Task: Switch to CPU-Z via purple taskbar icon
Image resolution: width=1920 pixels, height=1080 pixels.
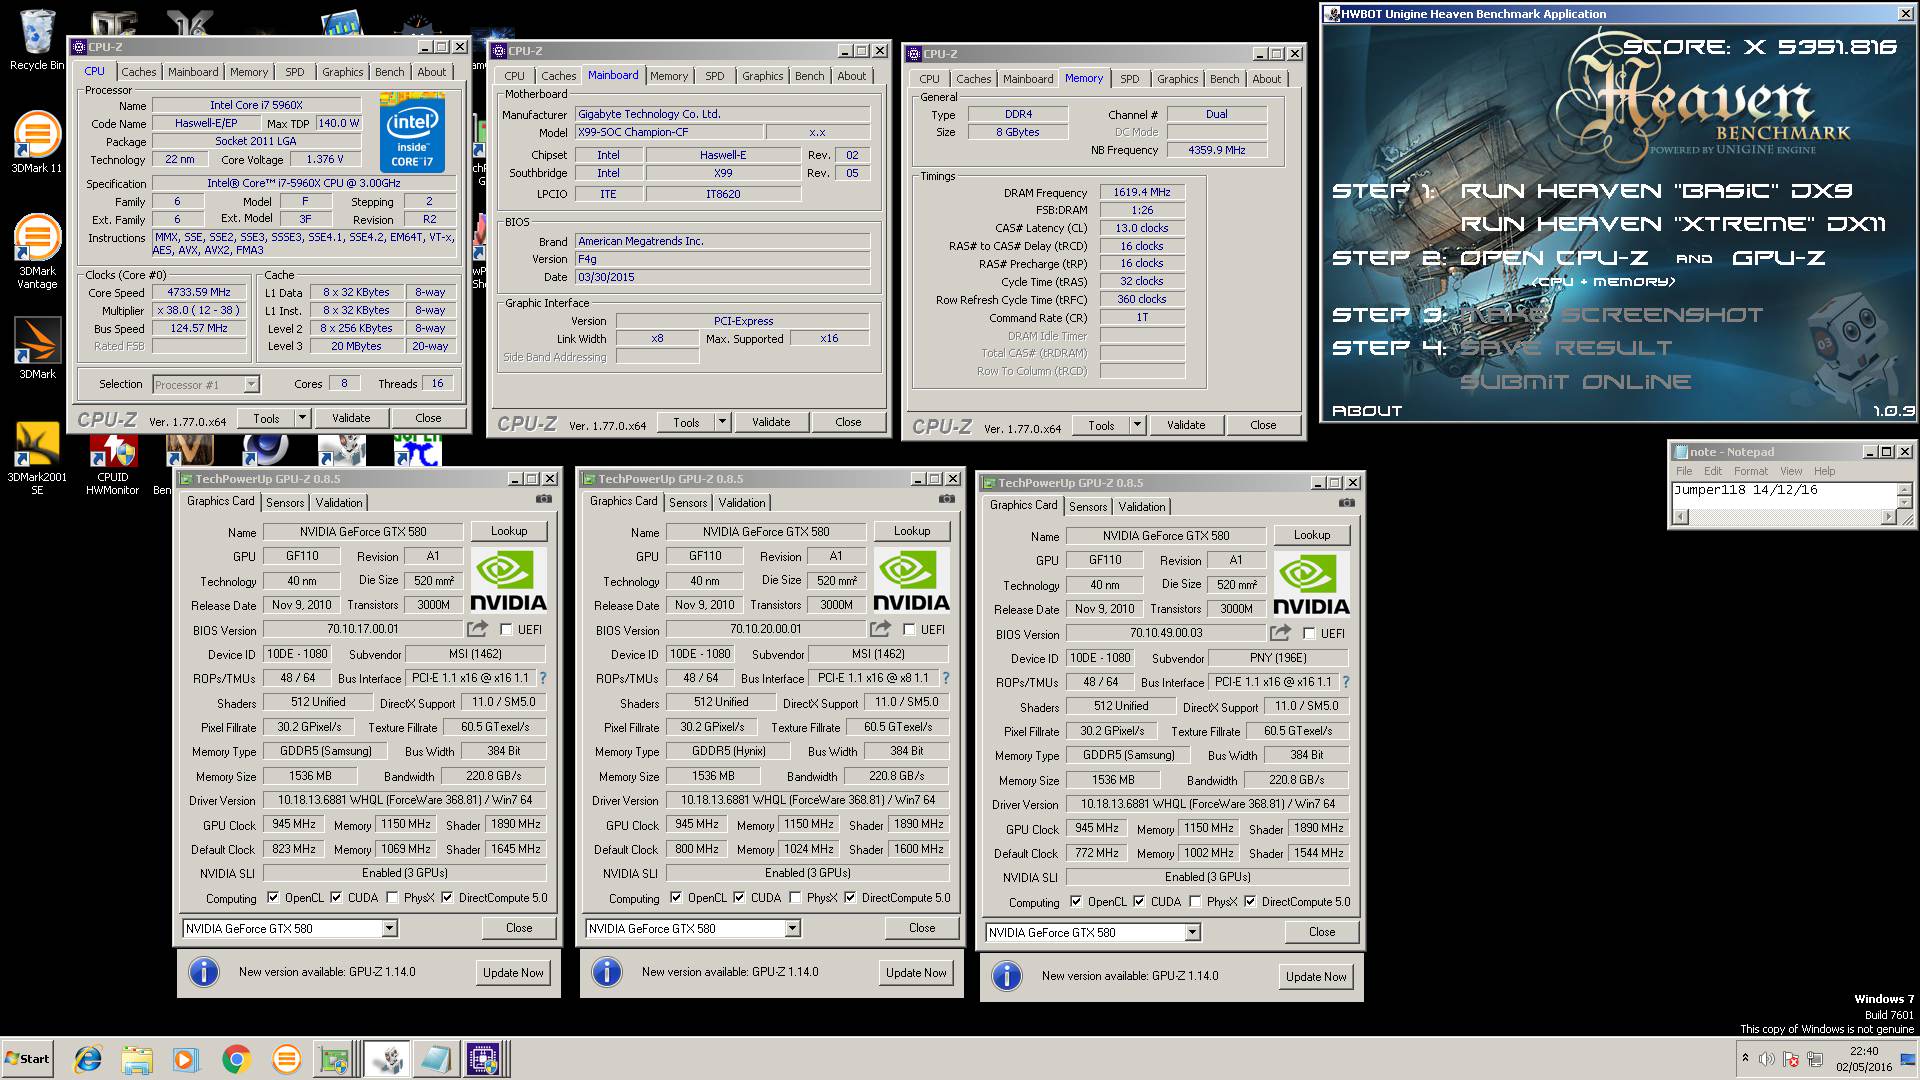Action: tap(485, 1059)
